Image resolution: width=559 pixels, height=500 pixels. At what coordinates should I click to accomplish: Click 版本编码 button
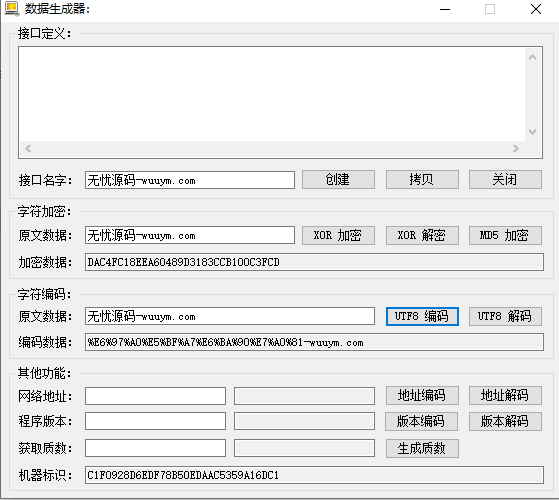421,421
